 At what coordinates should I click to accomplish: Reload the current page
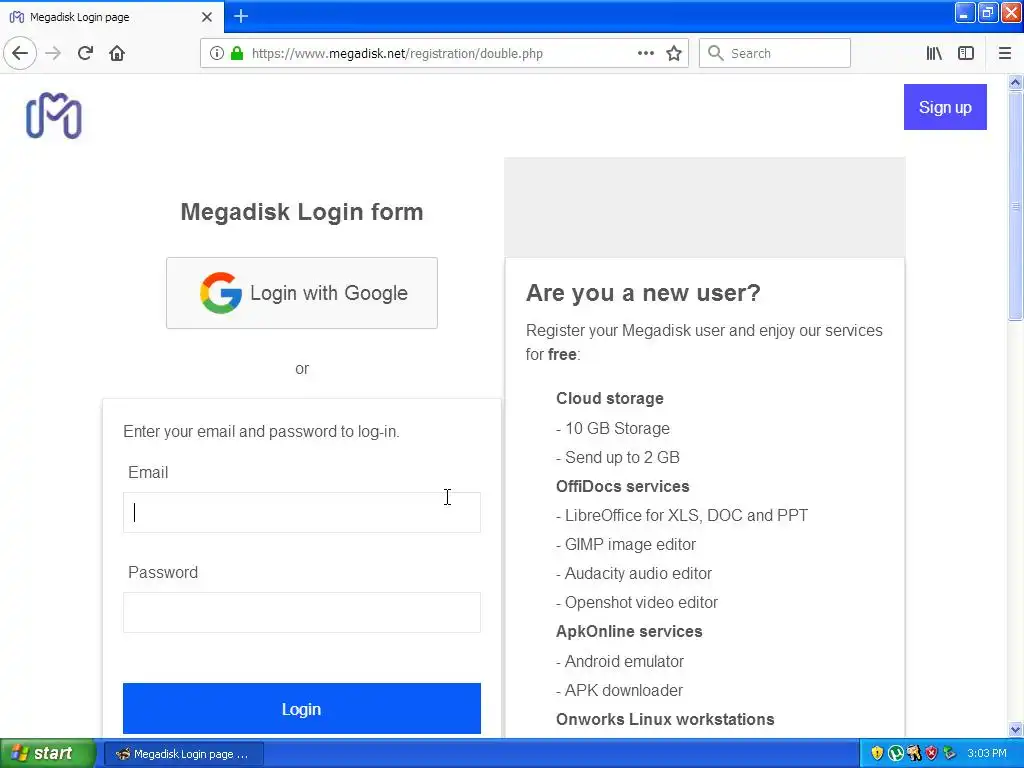click(x=85, y=53)
